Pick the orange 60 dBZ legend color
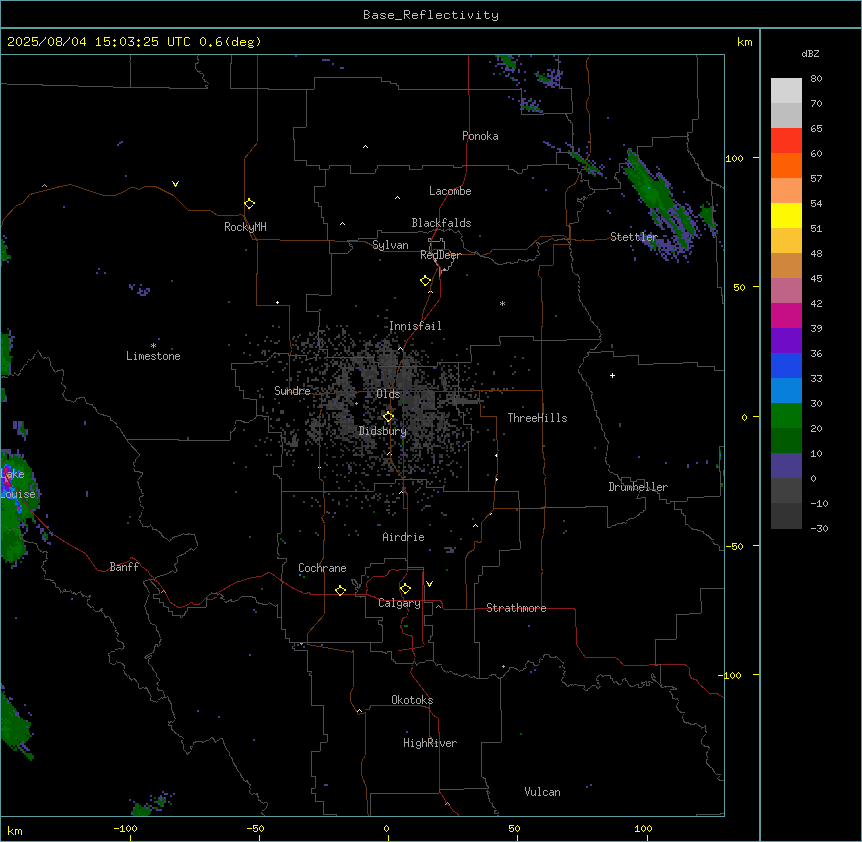This screenshot has width=862, height=842. [786, 165]
